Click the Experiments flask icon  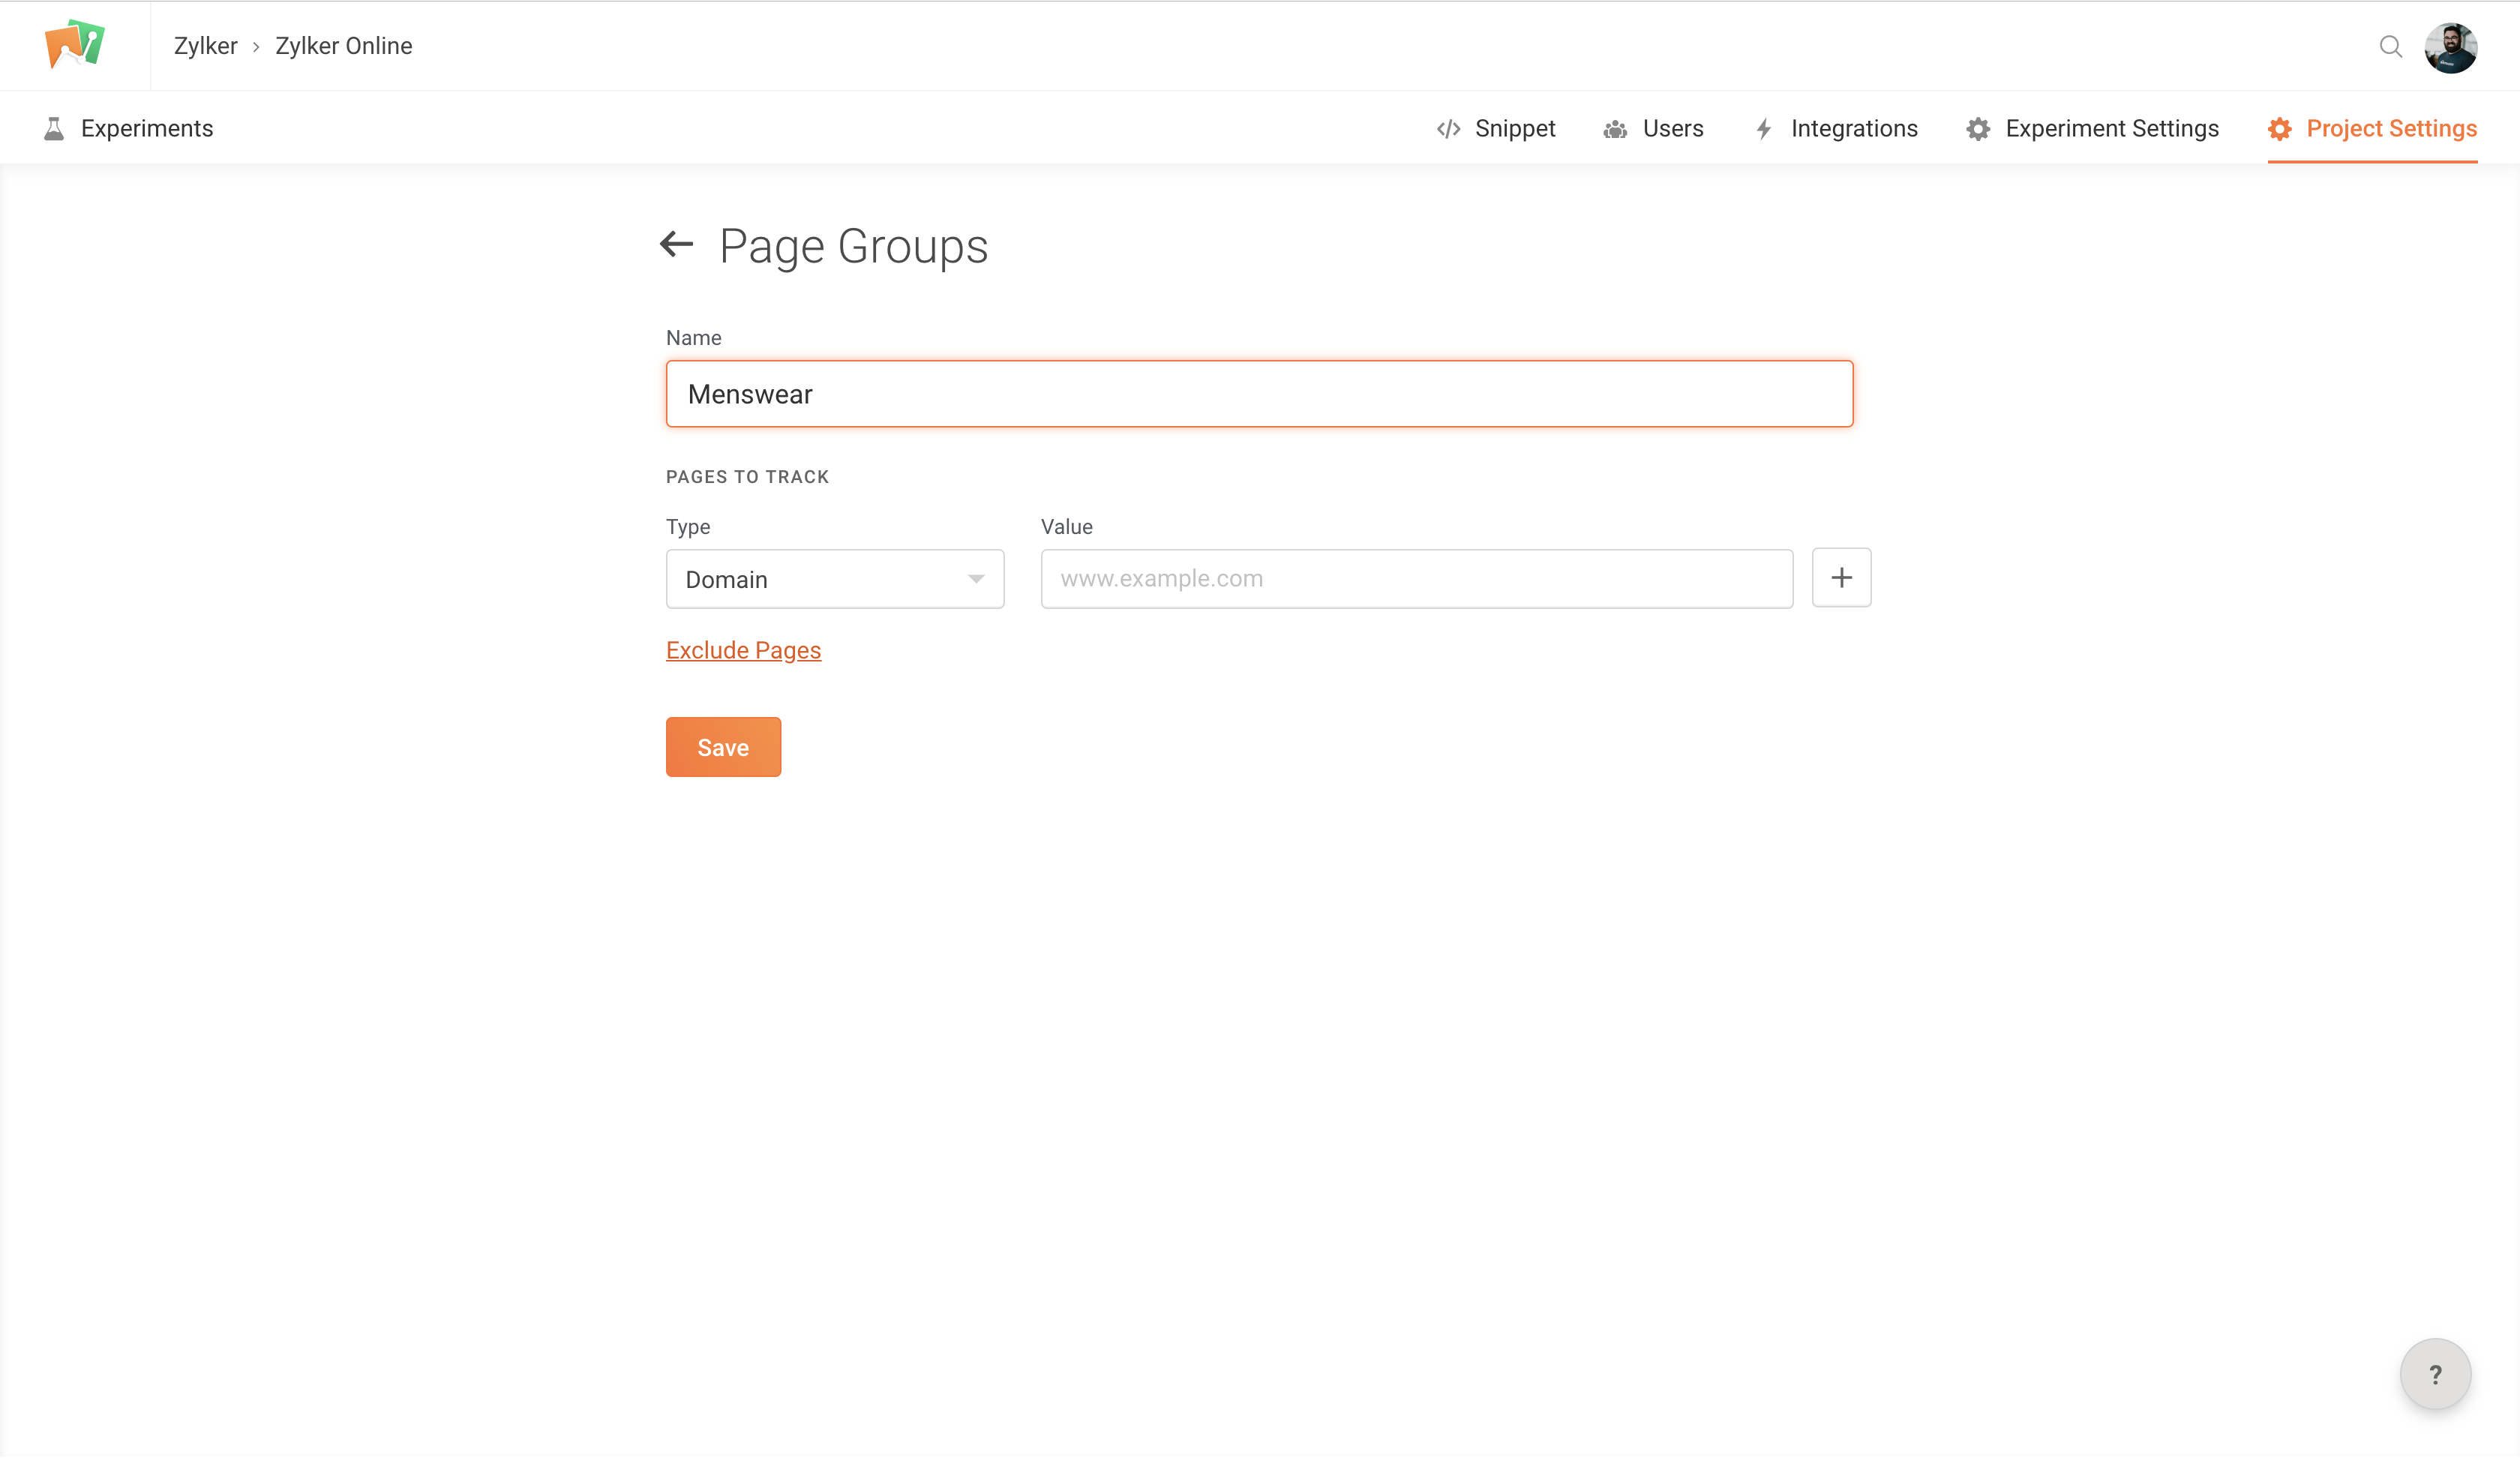[54, 129]
